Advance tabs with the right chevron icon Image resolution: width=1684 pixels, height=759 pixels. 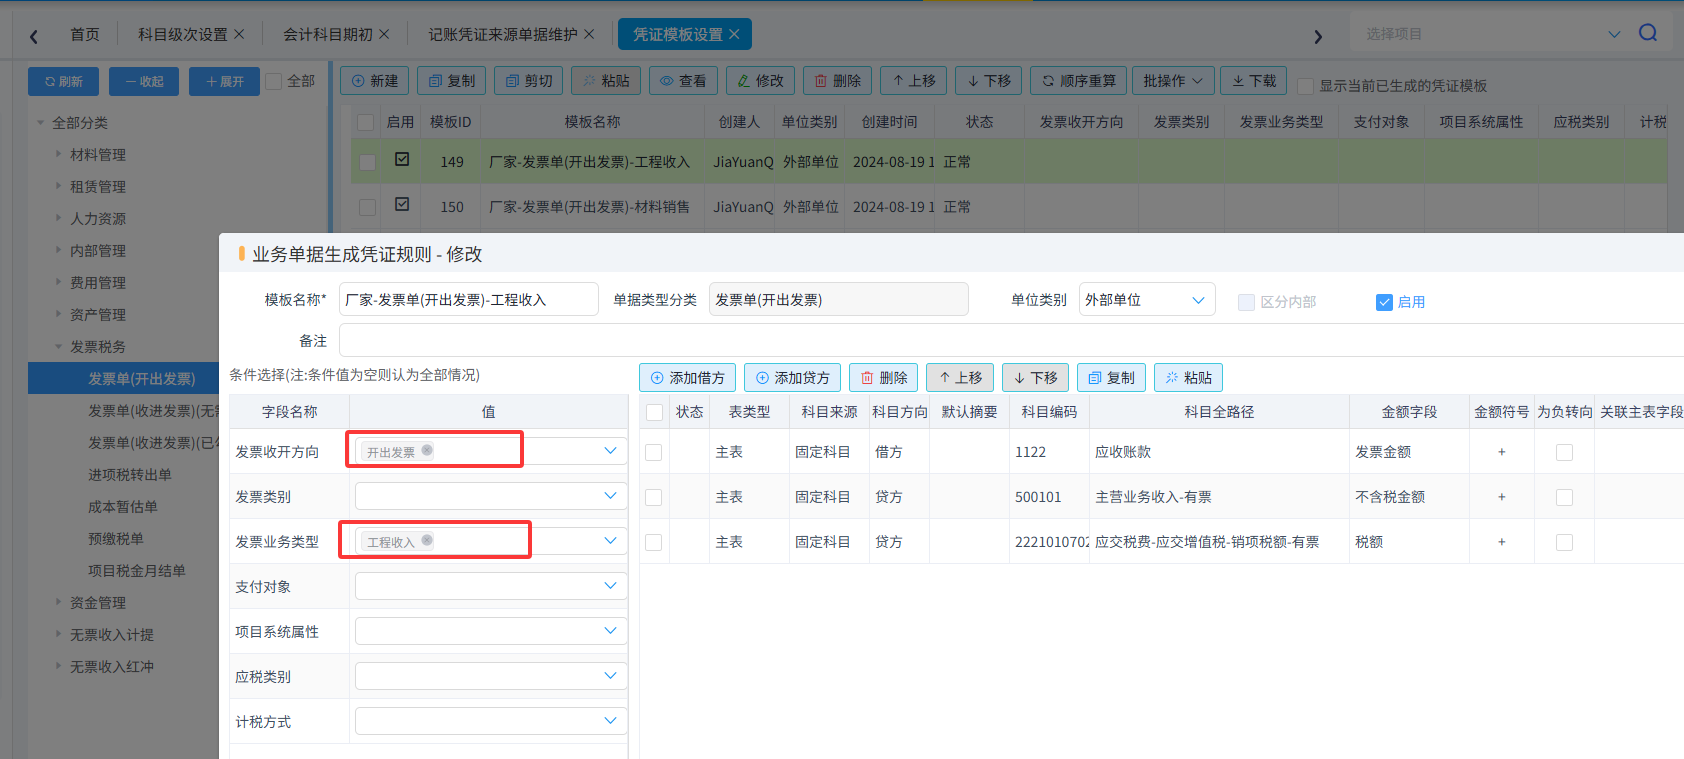pyautogui.click(x=1318, y=36)
